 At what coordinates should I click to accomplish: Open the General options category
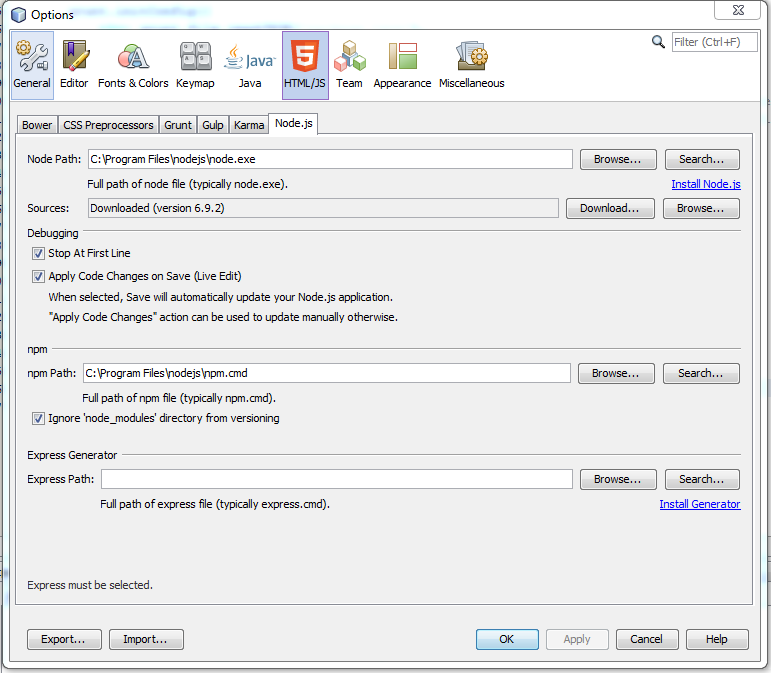[32, 65]
